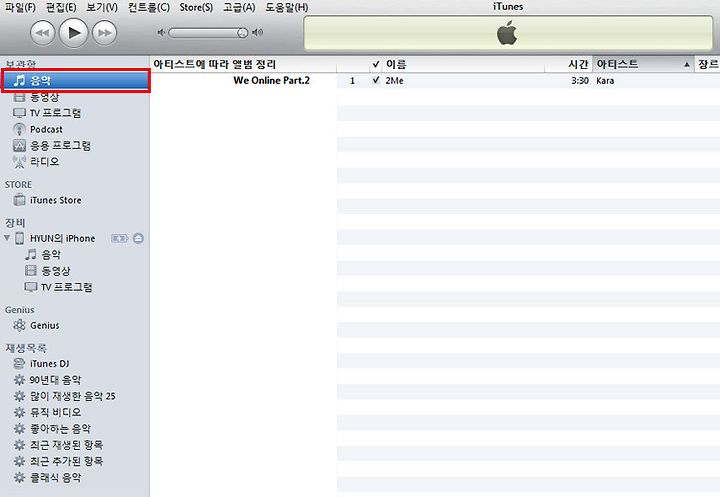Open TV 프로그램 icon under HYUN의 iPhone

31,287
